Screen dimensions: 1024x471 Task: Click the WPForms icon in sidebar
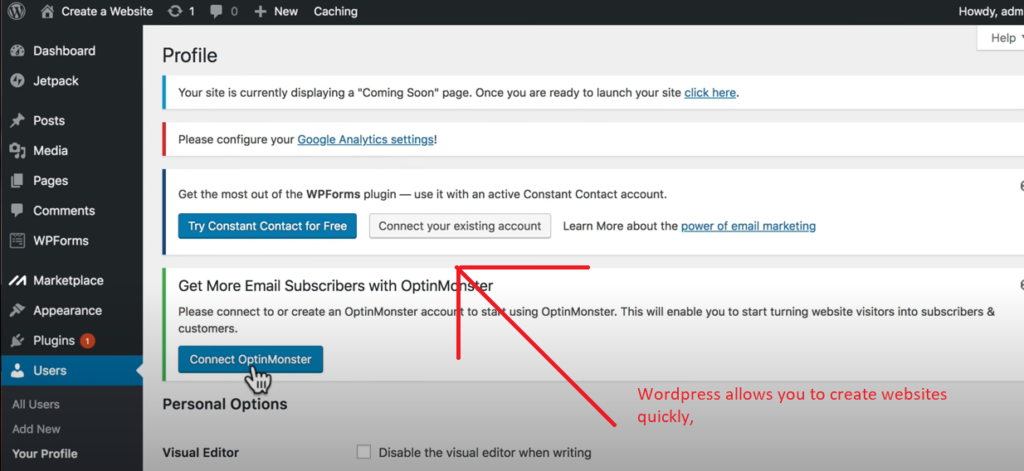(18, 240)
